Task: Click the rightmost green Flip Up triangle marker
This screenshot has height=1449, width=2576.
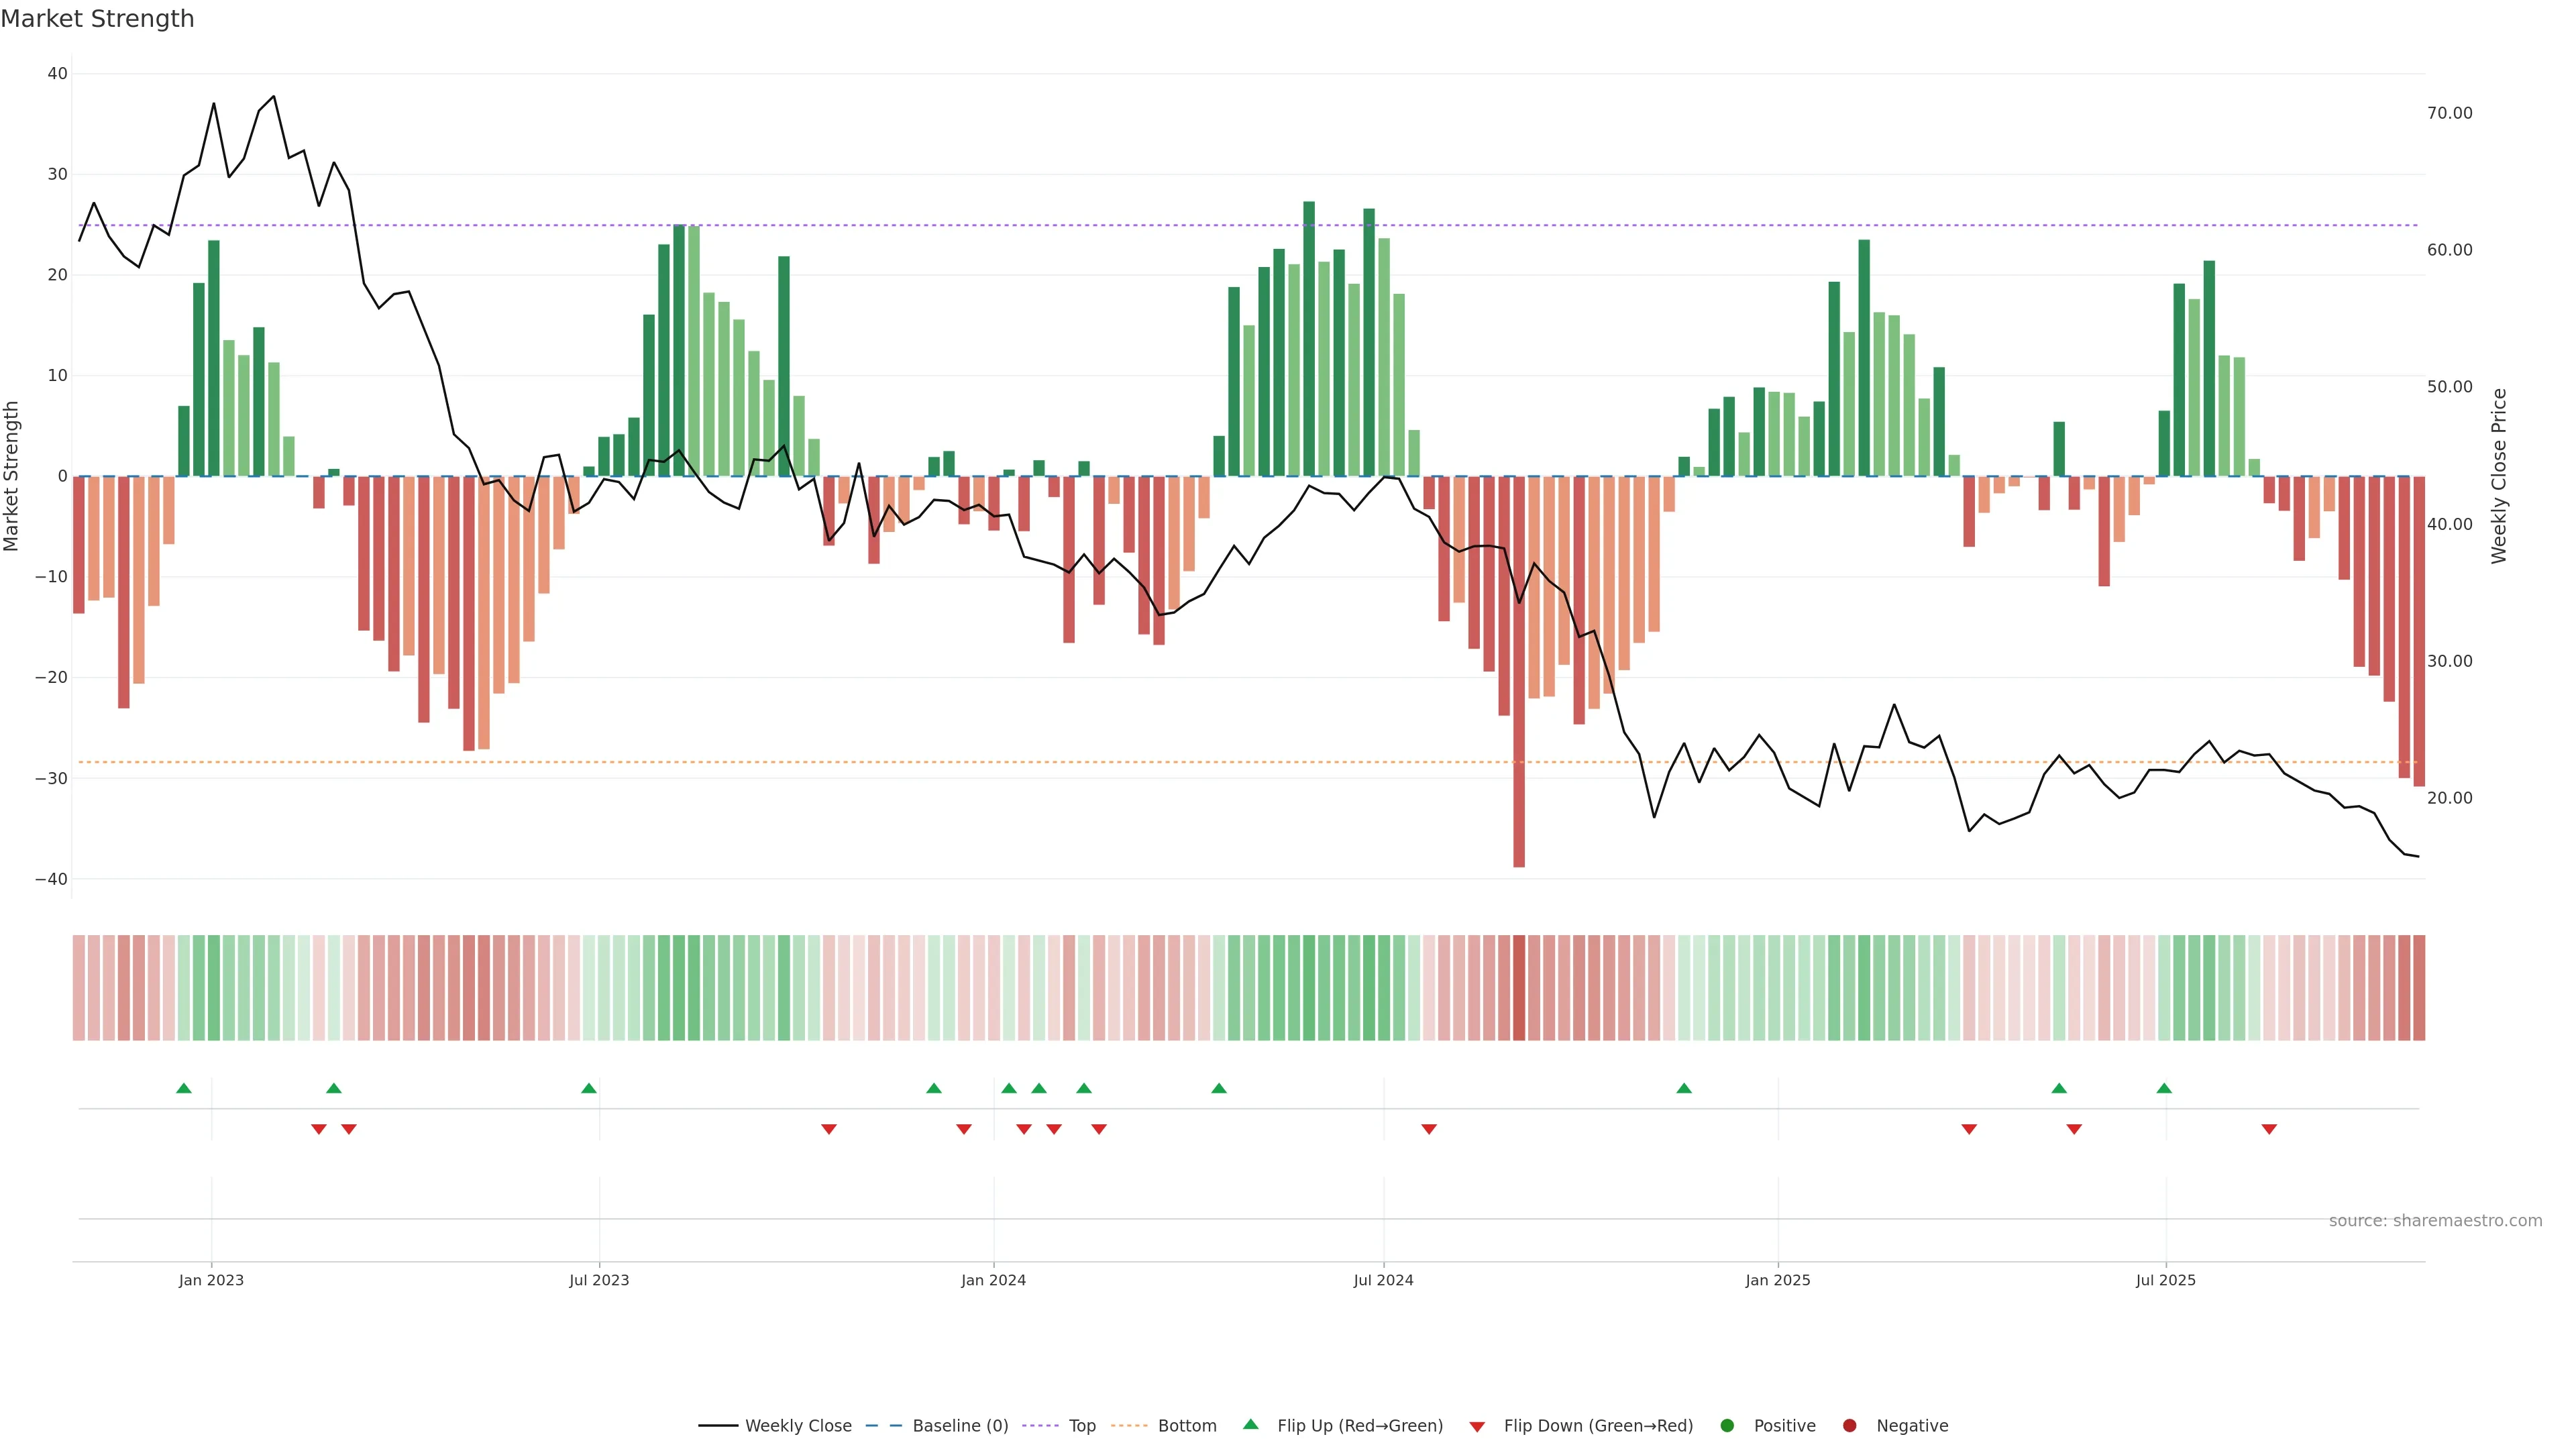Action: 2164,1088
